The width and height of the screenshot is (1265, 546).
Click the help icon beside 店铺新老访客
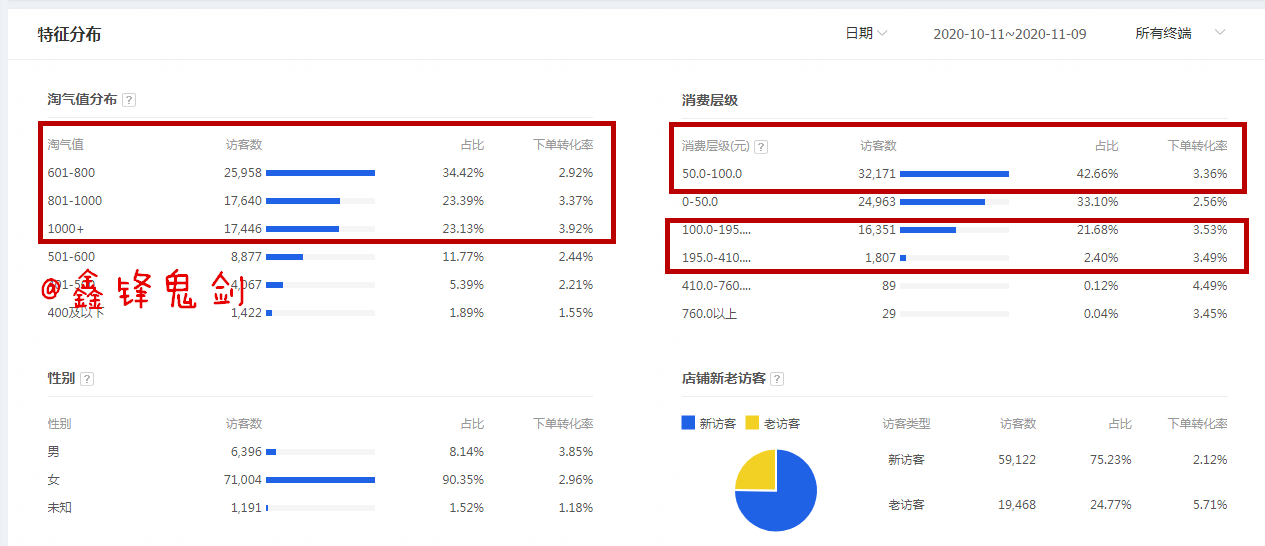[777, 379]
